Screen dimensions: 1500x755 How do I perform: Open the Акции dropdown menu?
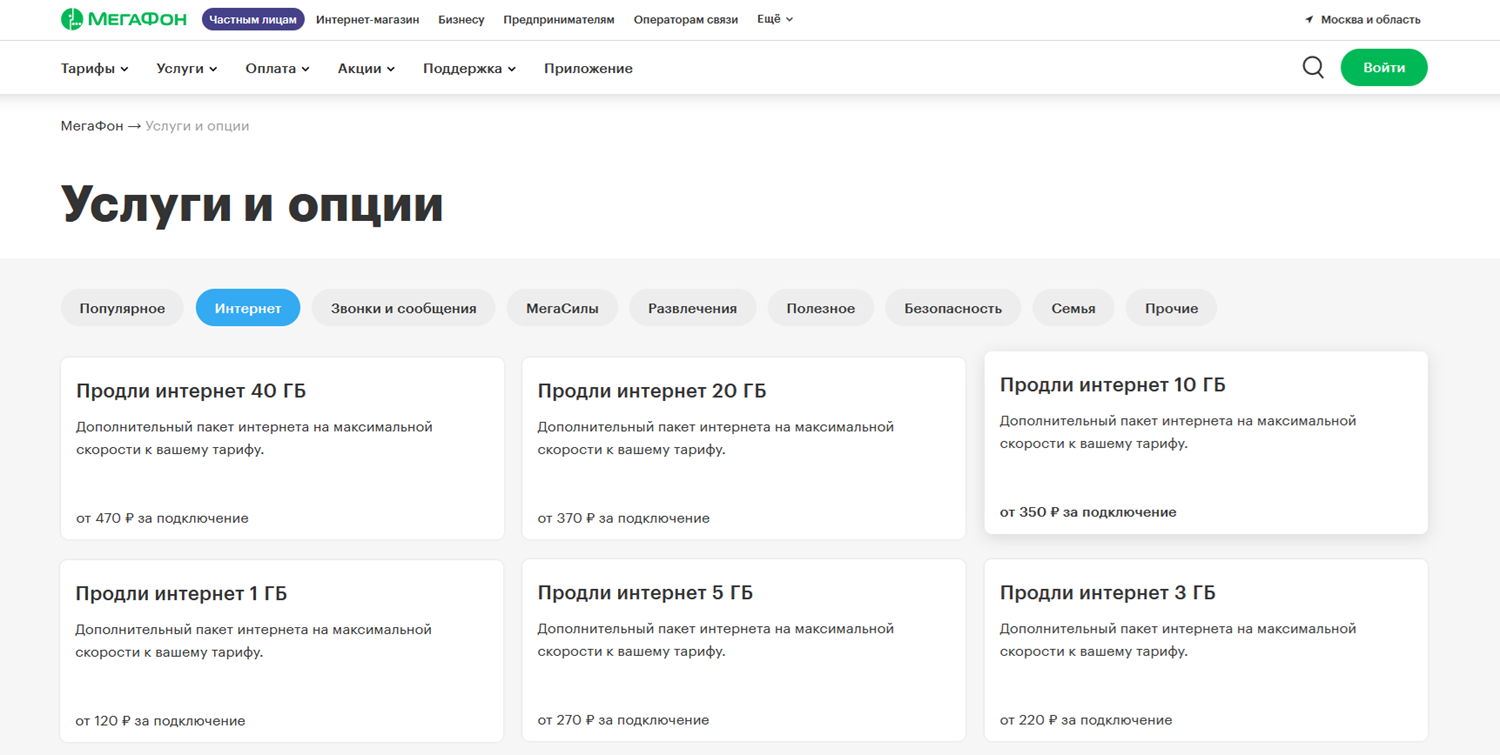(366, 68)
